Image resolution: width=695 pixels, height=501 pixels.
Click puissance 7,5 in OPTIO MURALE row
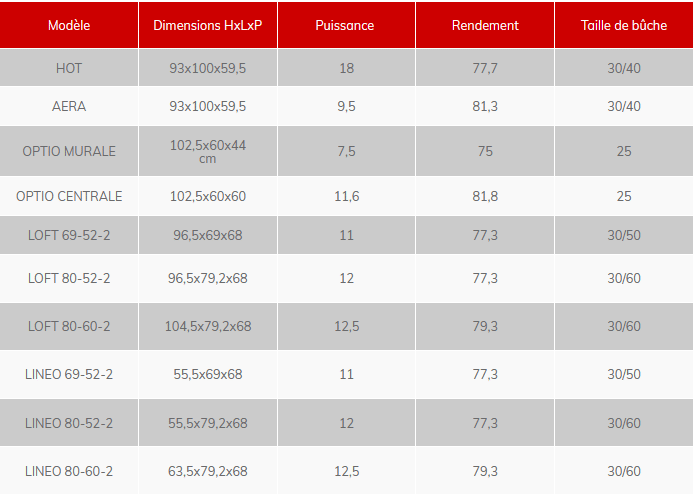(x=346, y=151)
